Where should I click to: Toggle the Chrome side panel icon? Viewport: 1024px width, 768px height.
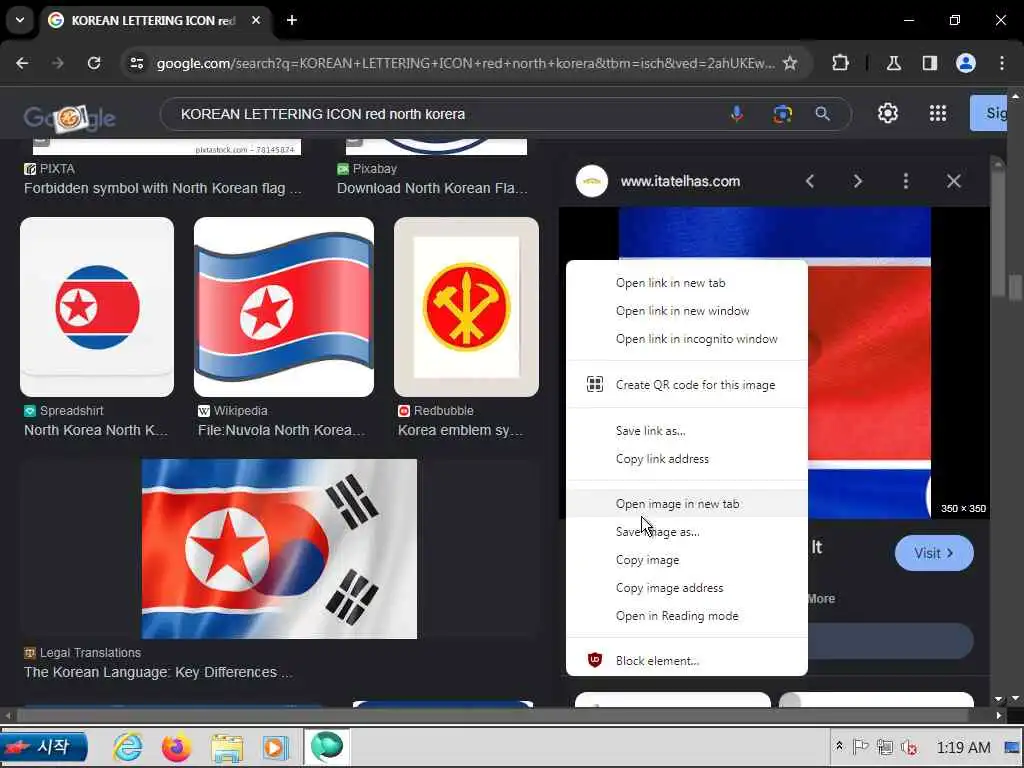pos(930,63)
